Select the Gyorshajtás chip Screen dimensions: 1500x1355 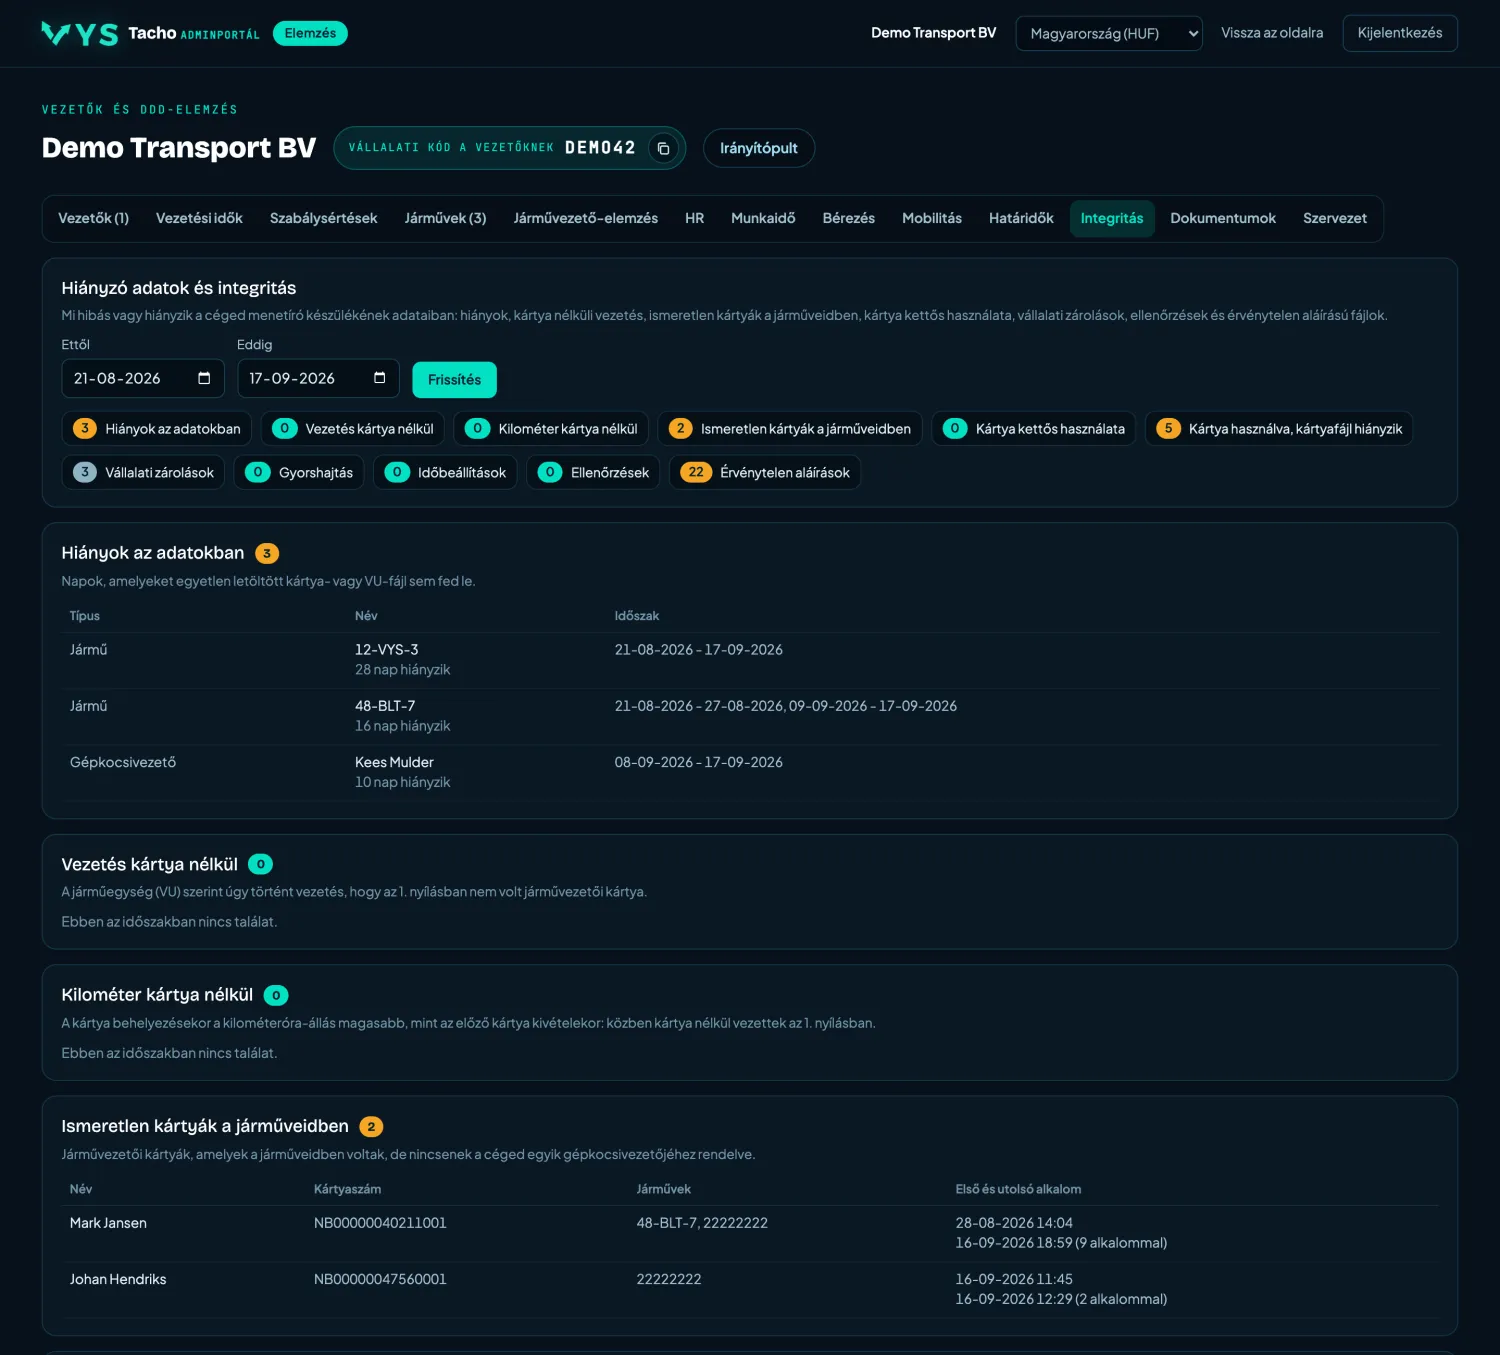[x=299, y=473]
